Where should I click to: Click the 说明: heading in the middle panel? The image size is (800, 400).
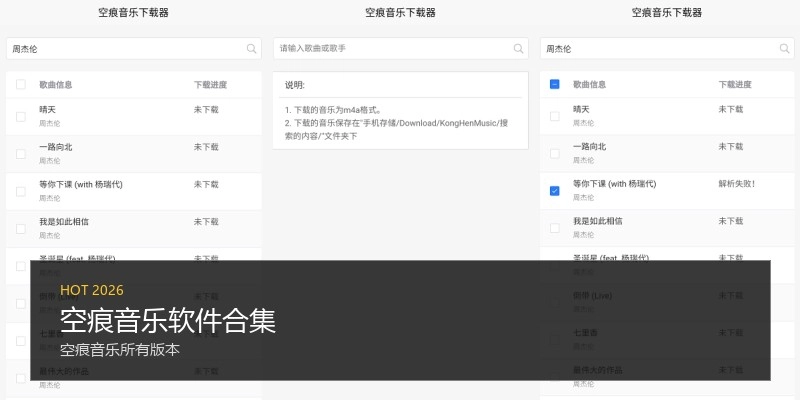click(294, 85)
